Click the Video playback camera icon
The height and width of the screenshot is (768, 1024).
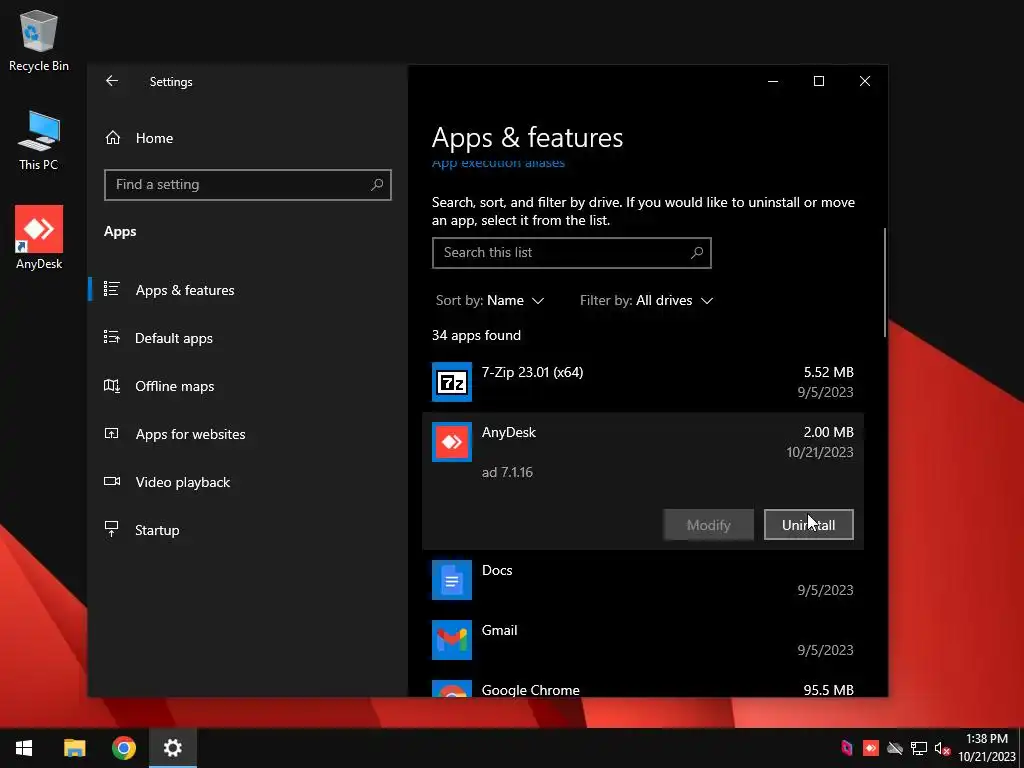coord(112,481)
